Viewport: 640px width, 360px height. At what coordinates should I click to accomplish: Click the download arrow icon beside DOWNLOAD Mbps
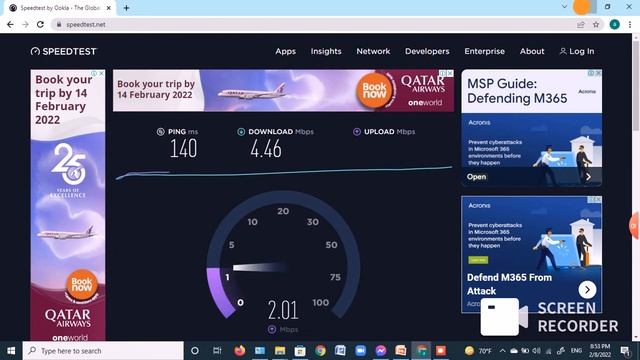coord(241,131)
